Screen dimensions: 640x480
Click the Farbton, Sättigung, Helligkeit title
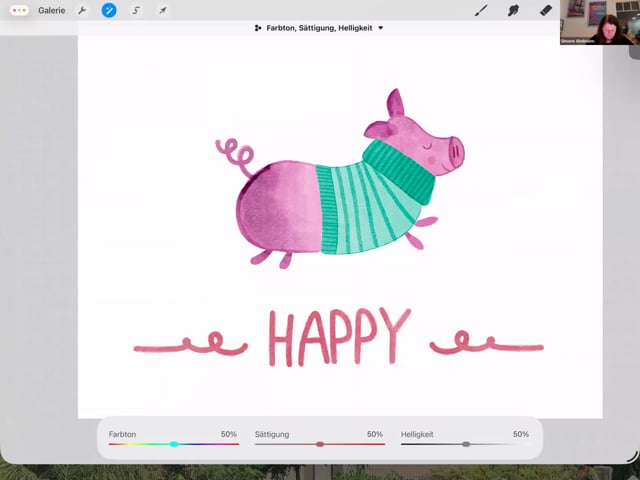(x=319, y=28)
